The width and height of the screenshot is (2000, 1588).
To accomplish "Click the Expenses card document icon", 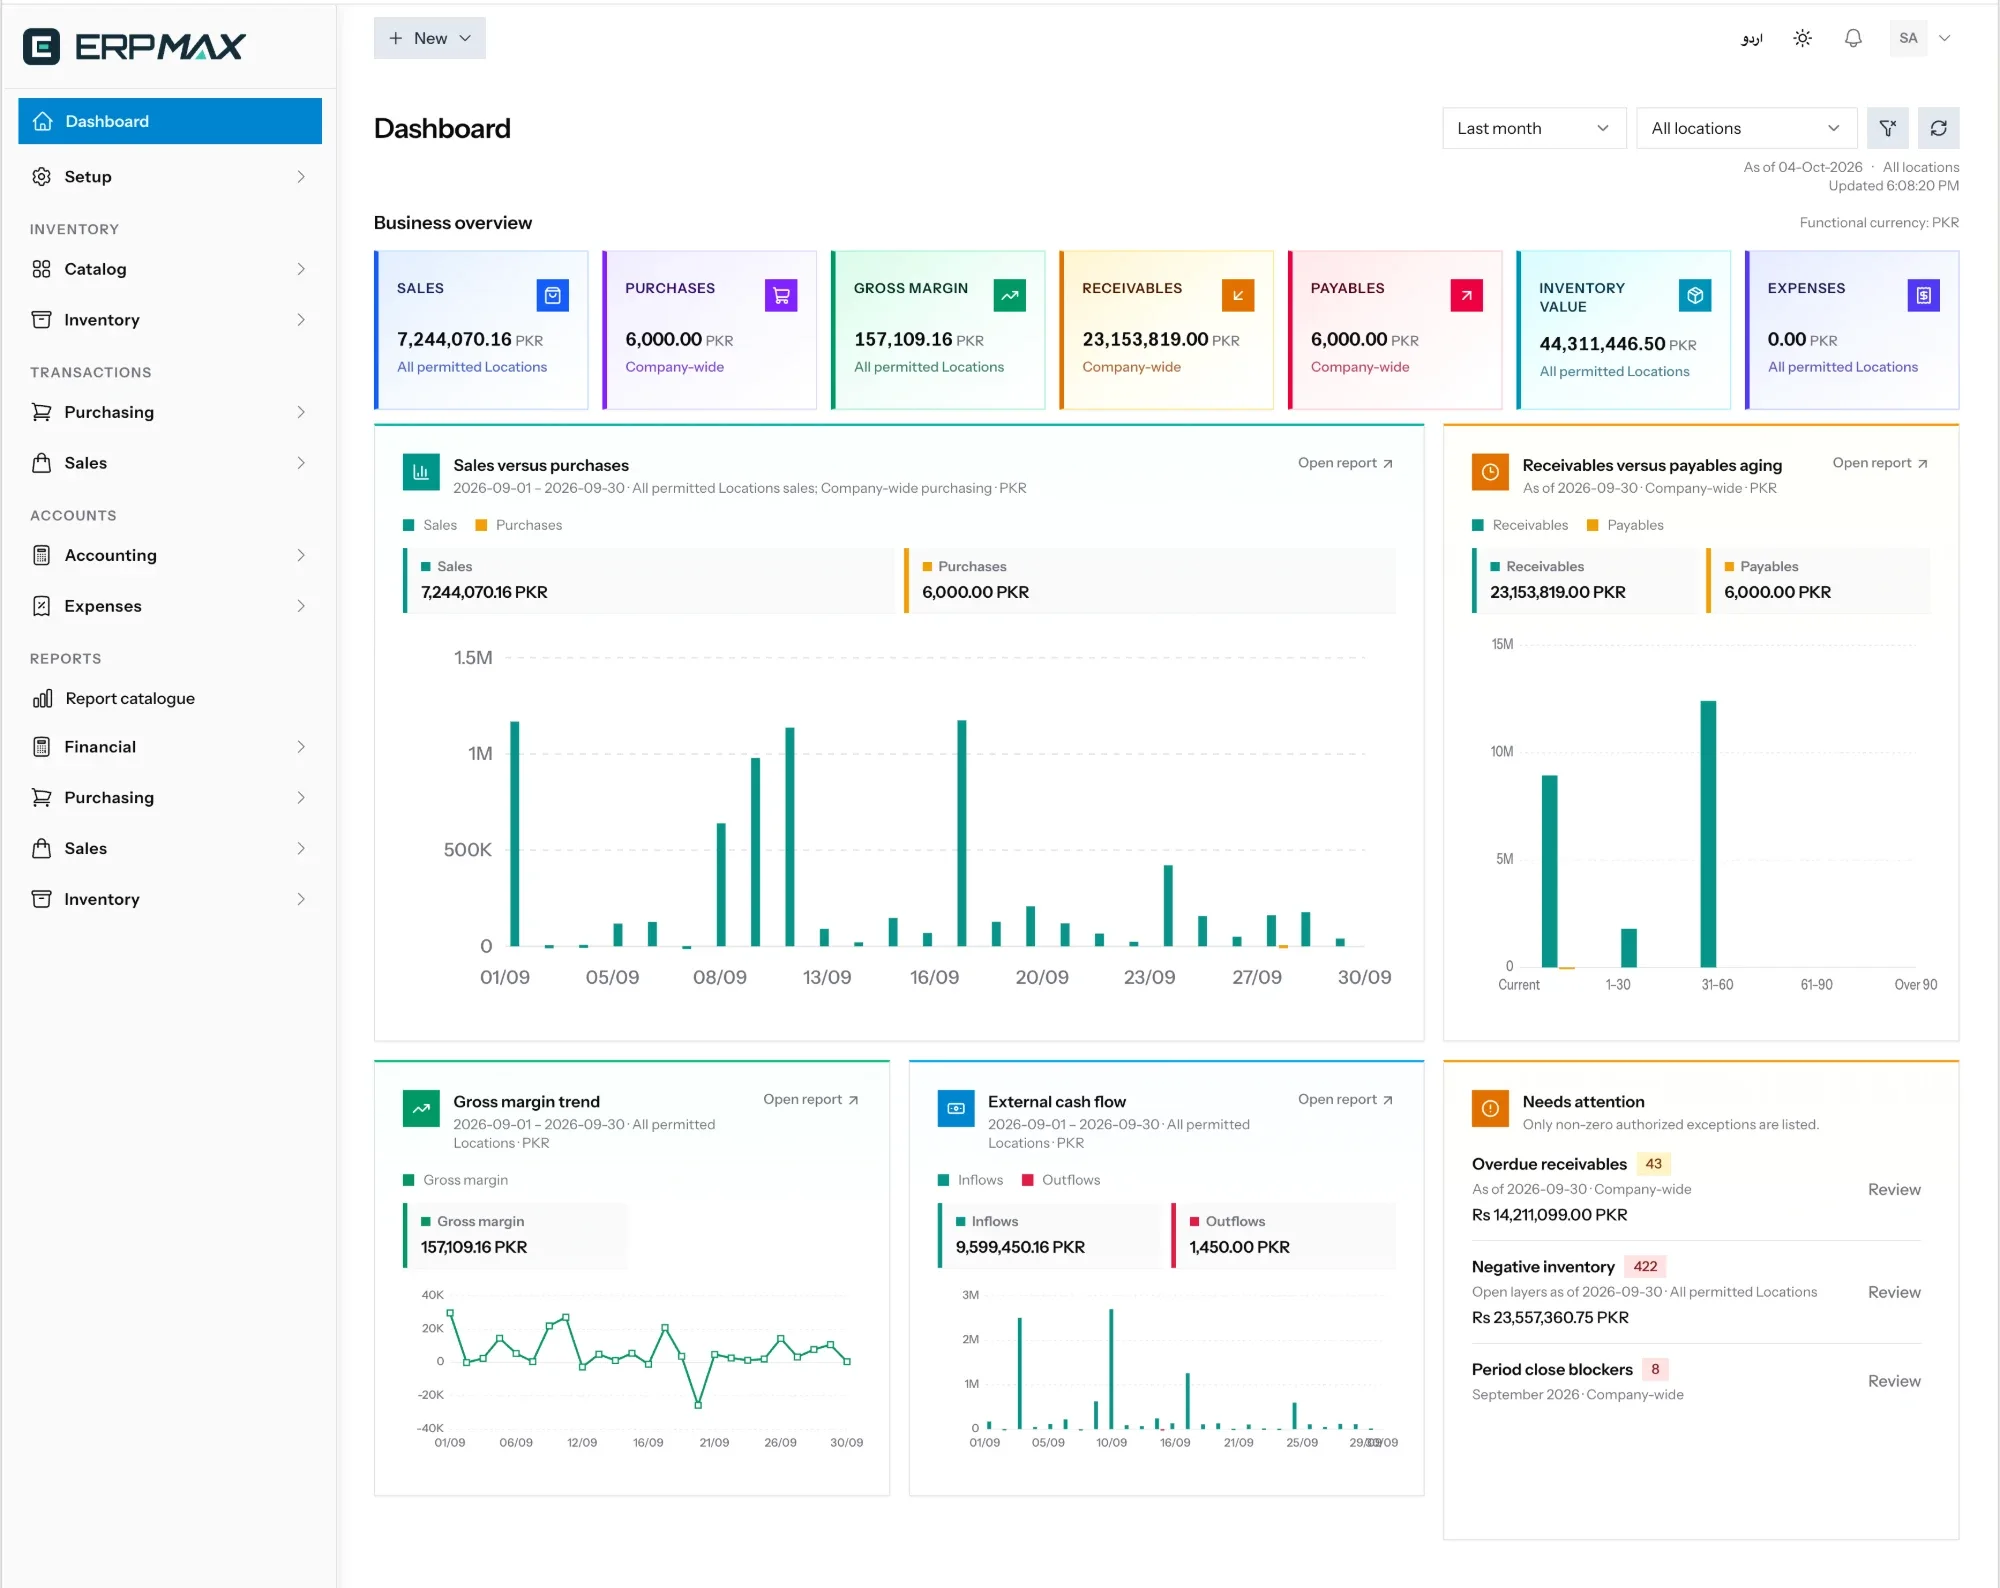I will click(1924, 295).
